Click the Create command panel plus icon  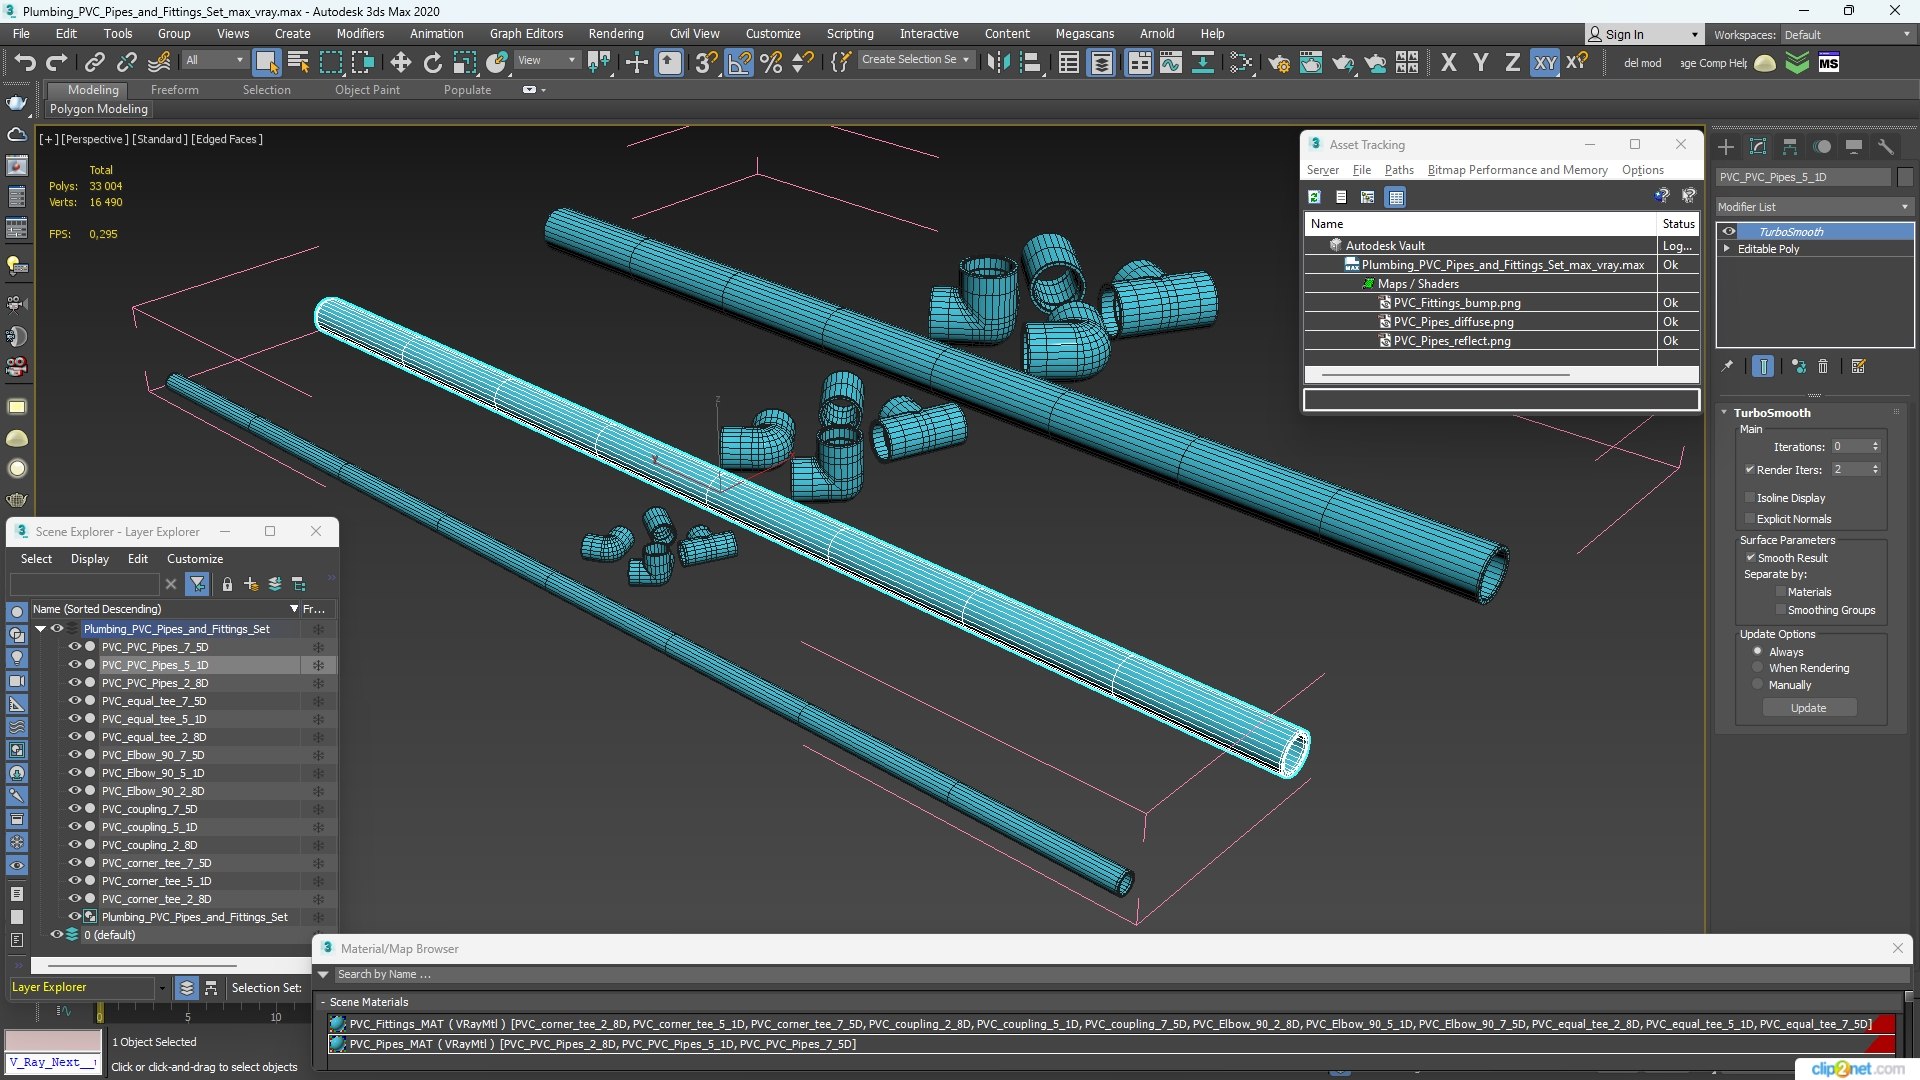[x=1726, y=147]
